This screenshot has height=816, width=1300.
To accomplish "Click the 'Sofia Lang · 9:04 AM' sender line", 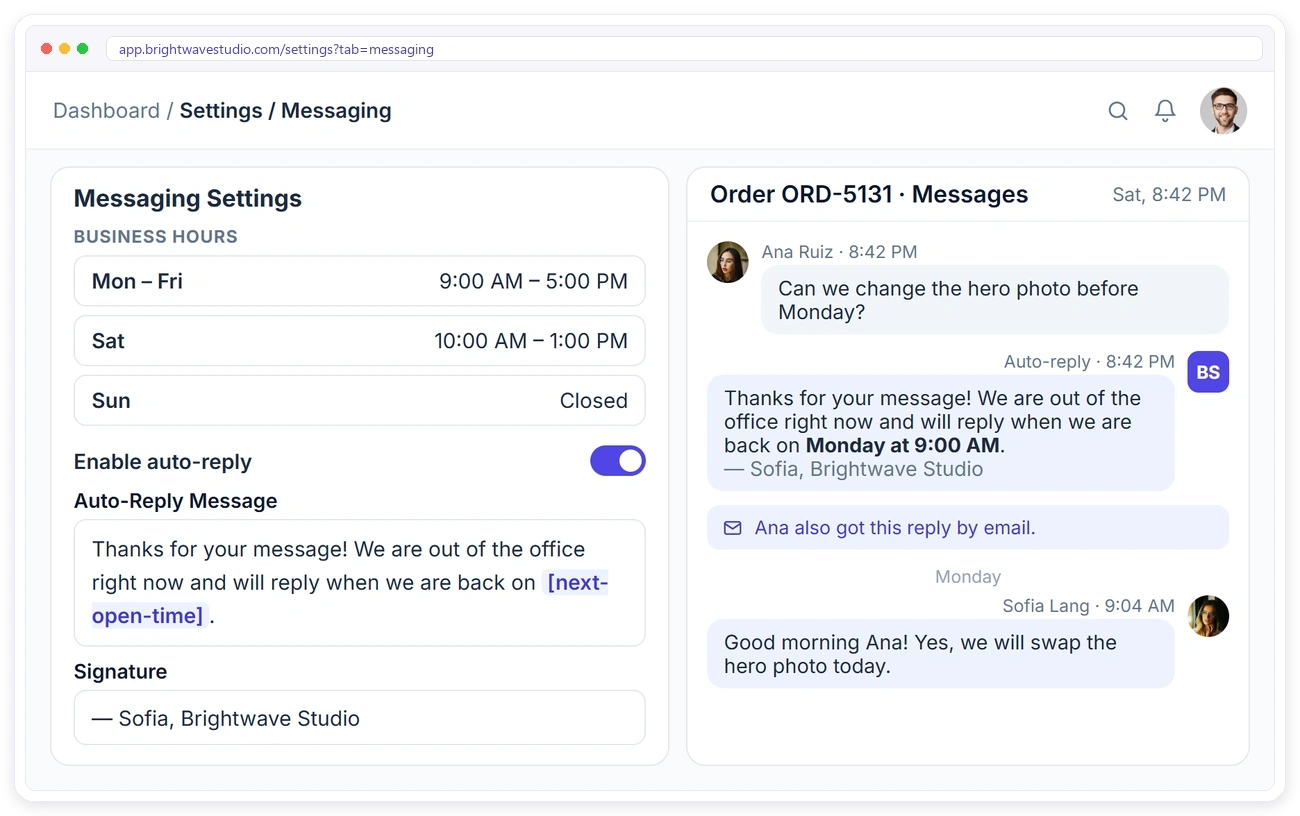I will pyautogui.click(x=1089, y=606).
